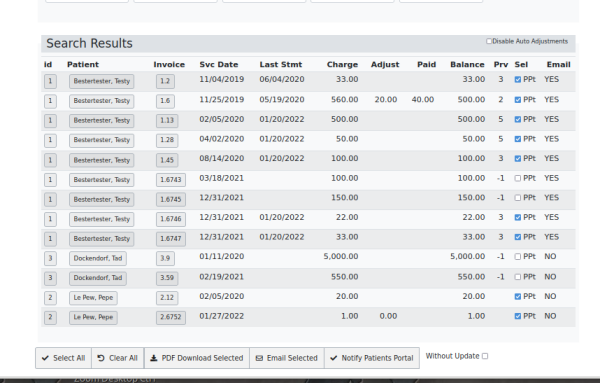Viewport: 600px width, 383px height.
Task: Open invoice 1.13 button
Action: tap(167, 121)
